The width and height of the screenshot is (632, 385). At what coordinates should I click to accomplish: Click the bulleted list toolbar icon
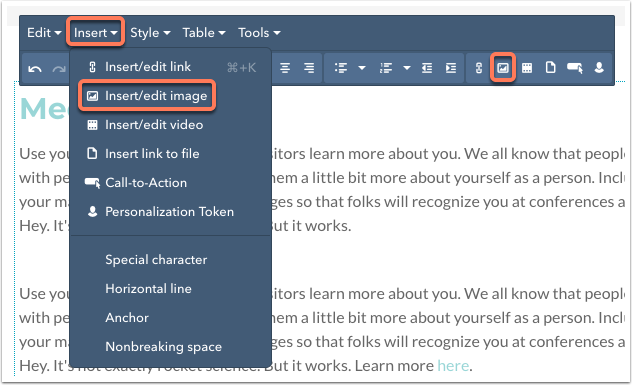341,68
